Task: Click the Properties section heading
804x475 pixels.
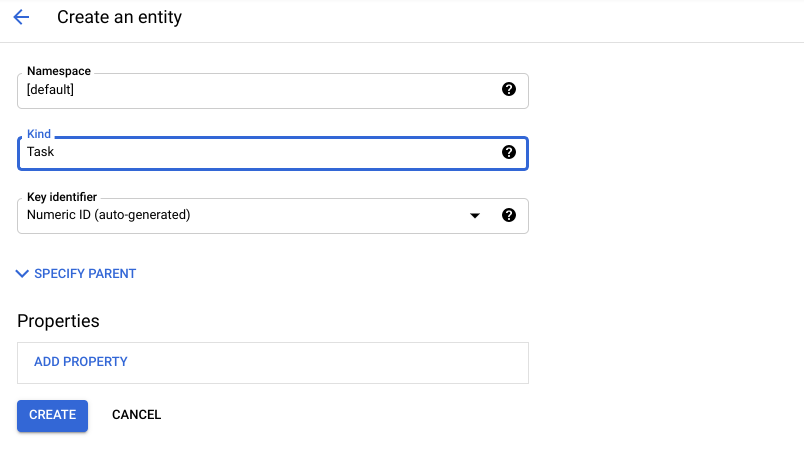Action: click(x=58, y=321)
